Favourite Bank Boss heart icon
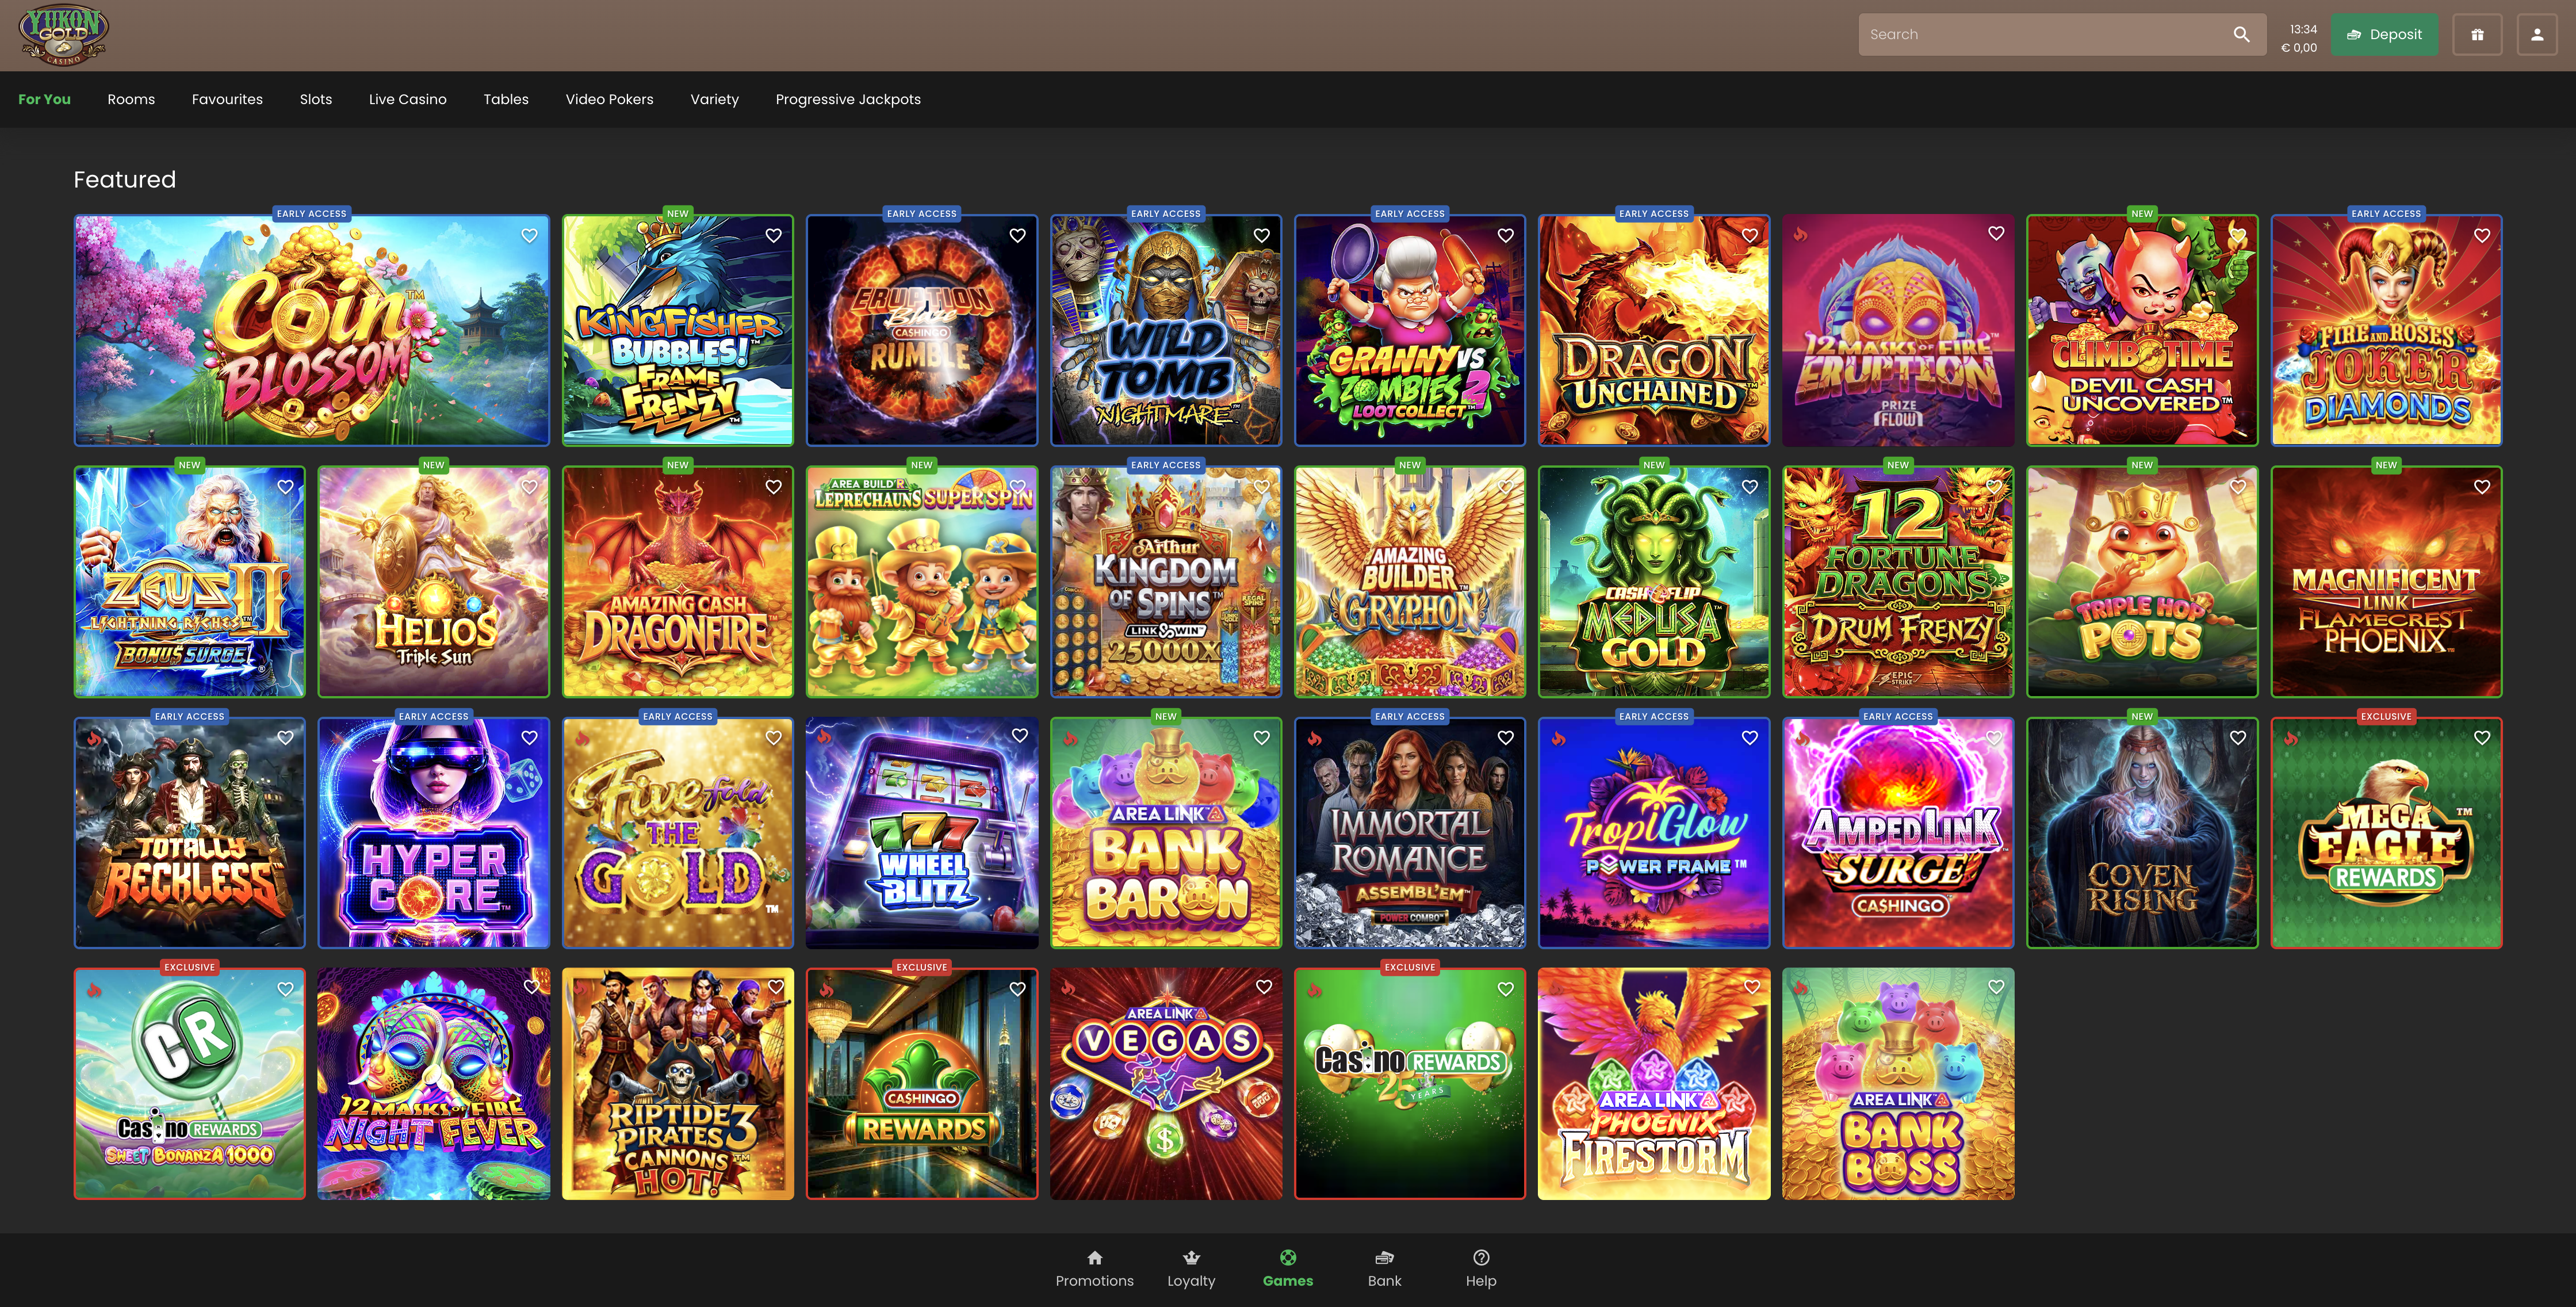Screen dimensions: 2576x1307 (1995, 986)
